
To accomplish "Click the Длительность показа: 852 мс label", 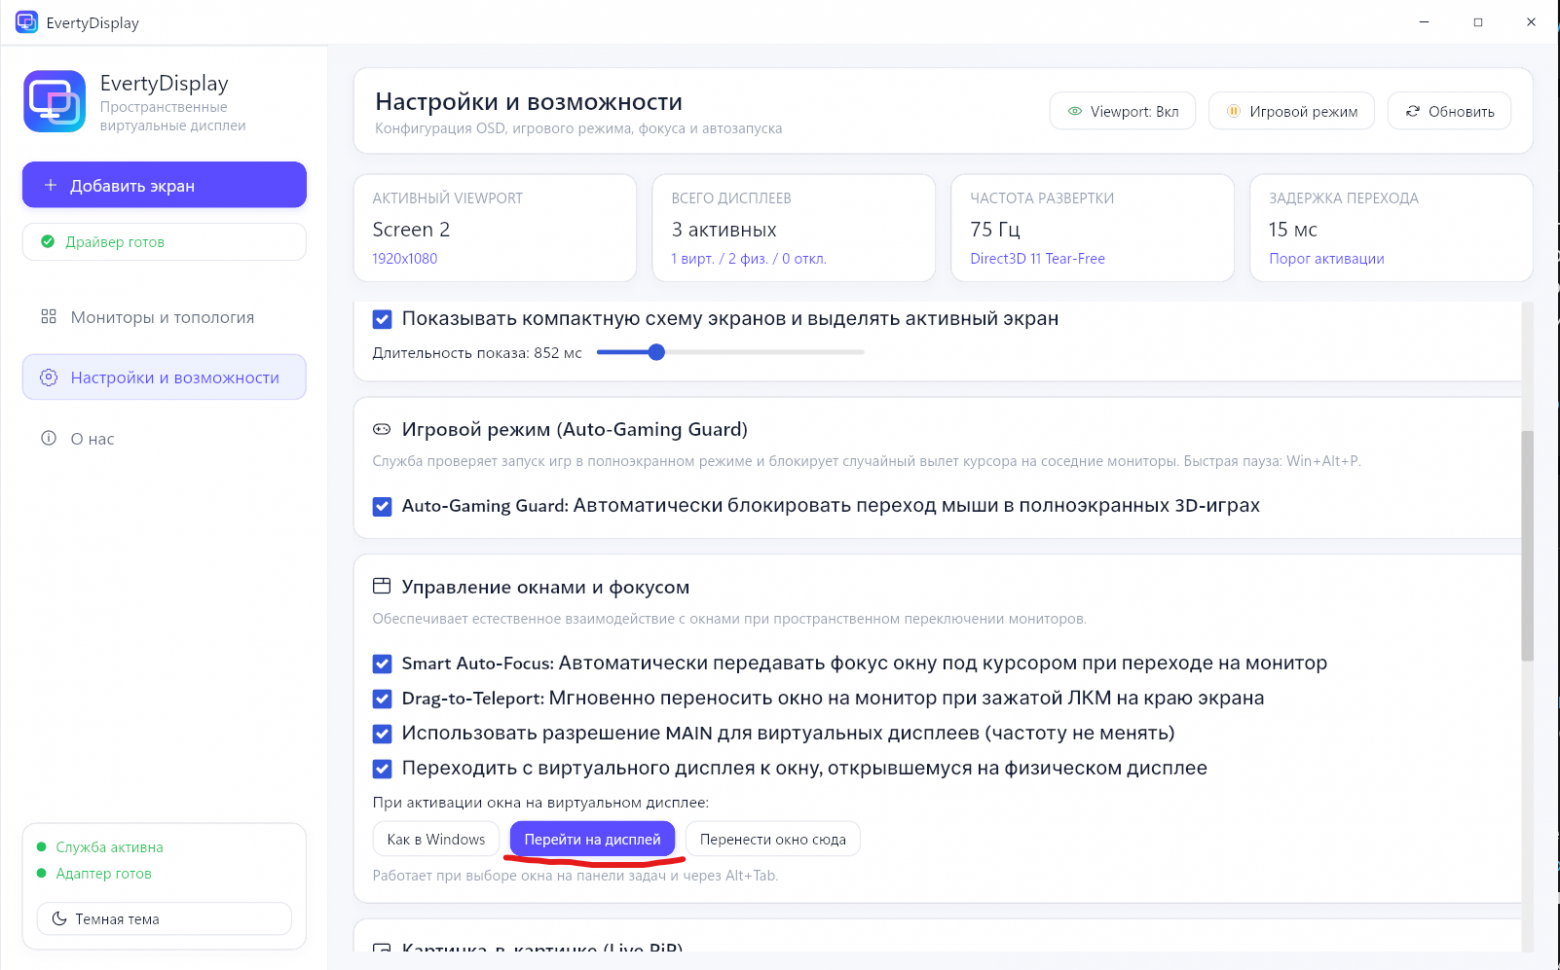I will [477, 353].
